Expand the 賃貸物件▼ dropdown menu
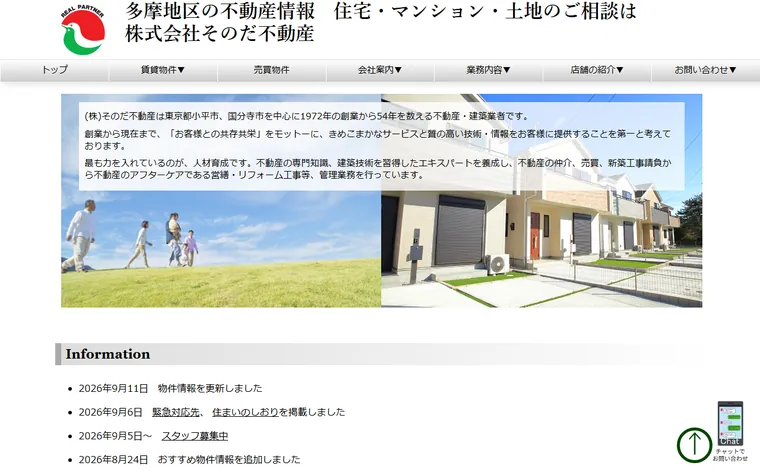Viewport: 760px width, 475px height. coord(163,70)
